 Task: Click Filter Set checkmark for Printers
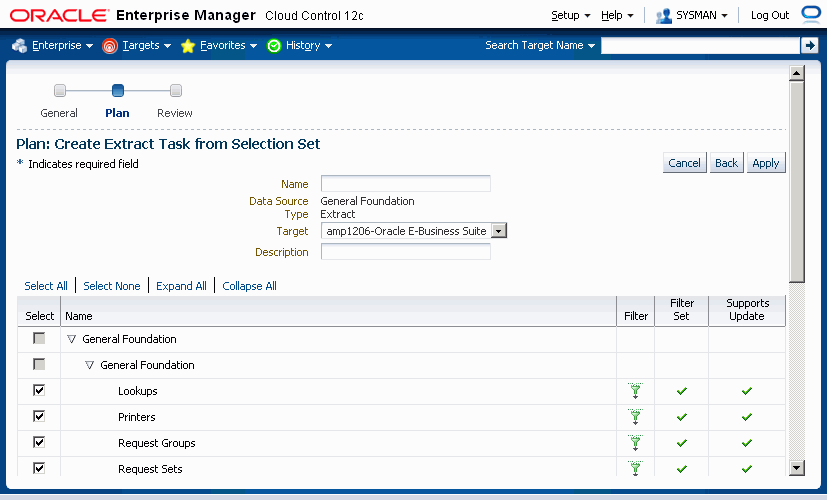coord(681,417)
